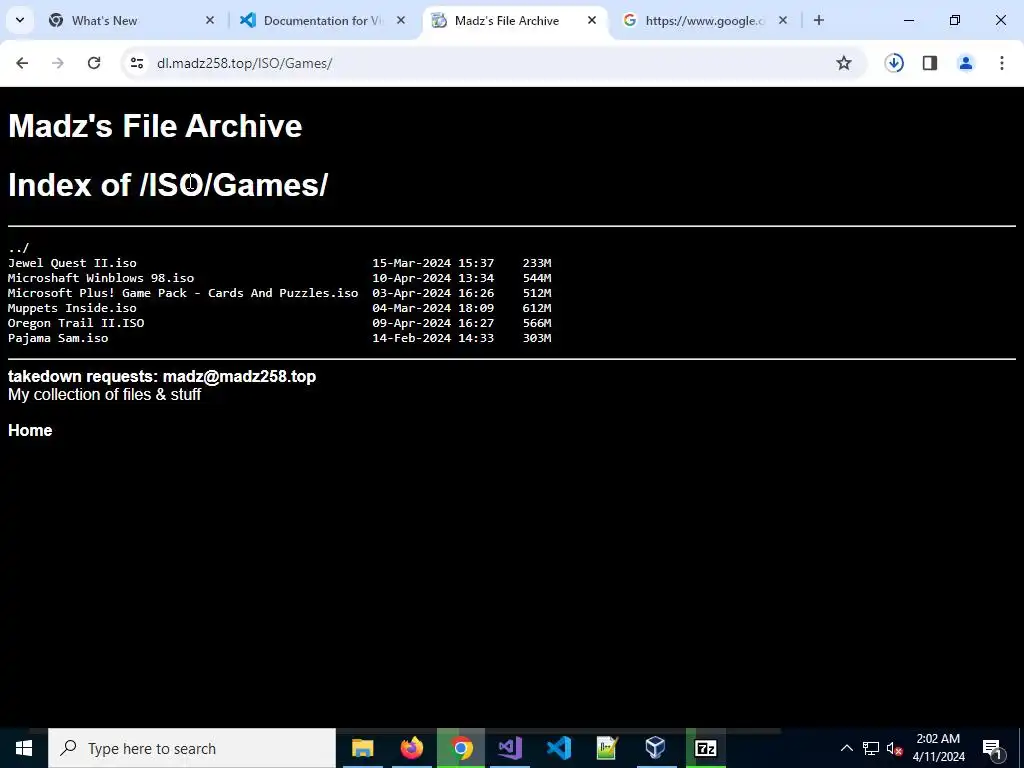Click the takedown requests email text
This screenshot has height=768, width=1024.
click(x=162, y=377)
